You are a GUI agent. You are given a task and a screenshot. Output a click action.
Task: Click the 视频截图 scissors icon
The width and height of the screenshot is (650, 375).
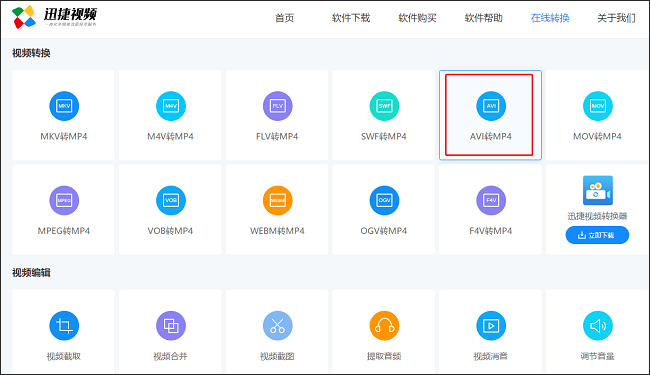pyautogui.click(x=277, y=326)
